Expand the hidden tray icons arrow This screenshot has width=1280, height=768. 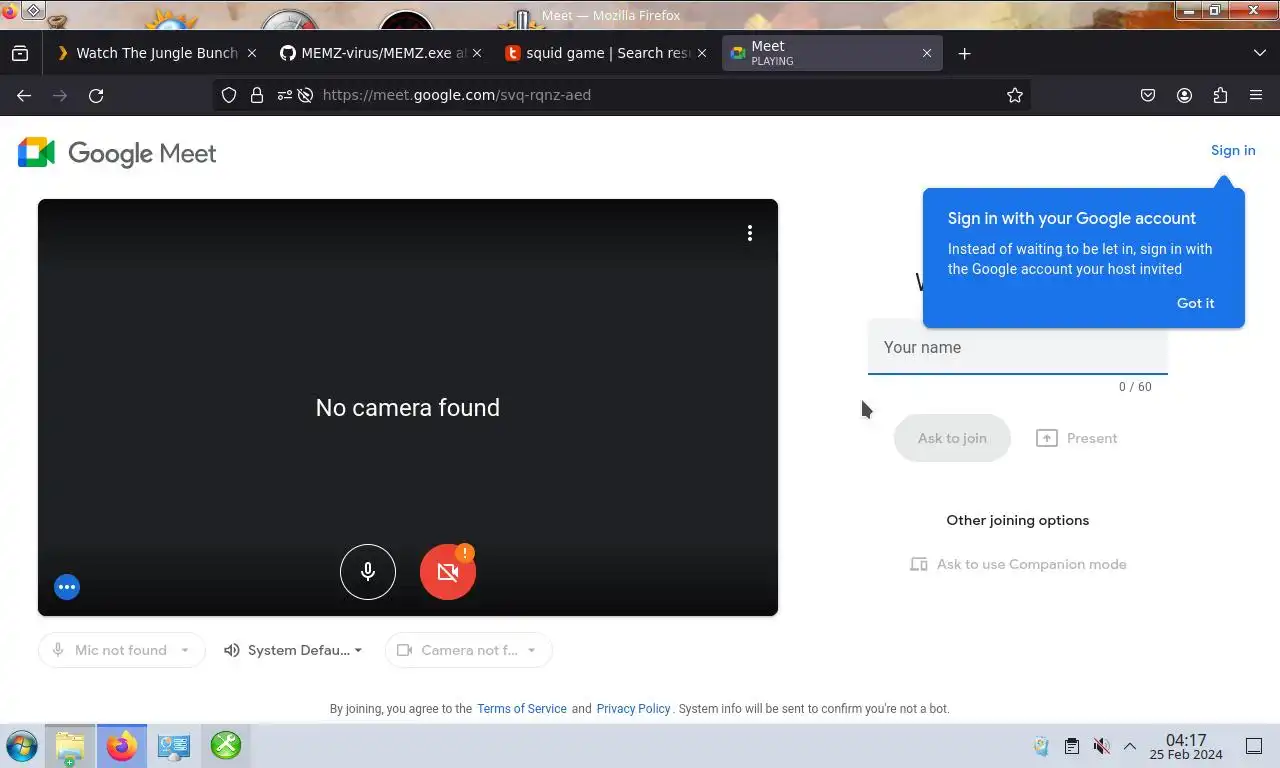1129,746
